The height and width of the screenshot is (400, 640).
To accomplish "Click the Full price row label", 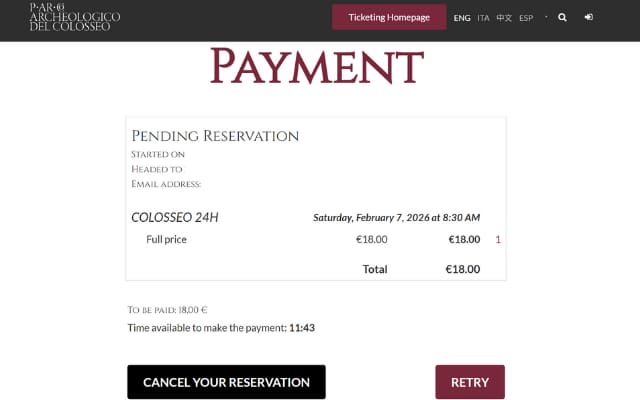I will [x=167, y=240].
